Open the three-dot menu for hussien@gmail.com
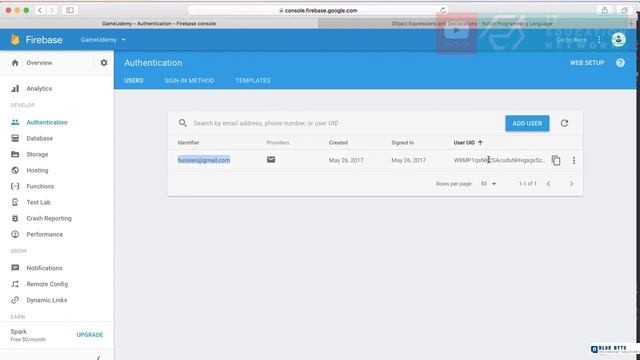The height and width of the screenshot is (360, 640). click(574, 160)
